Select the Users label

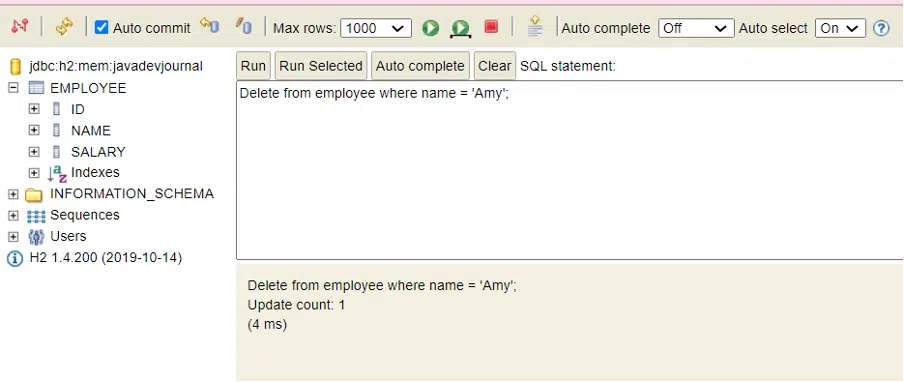[x=68, y=236]
